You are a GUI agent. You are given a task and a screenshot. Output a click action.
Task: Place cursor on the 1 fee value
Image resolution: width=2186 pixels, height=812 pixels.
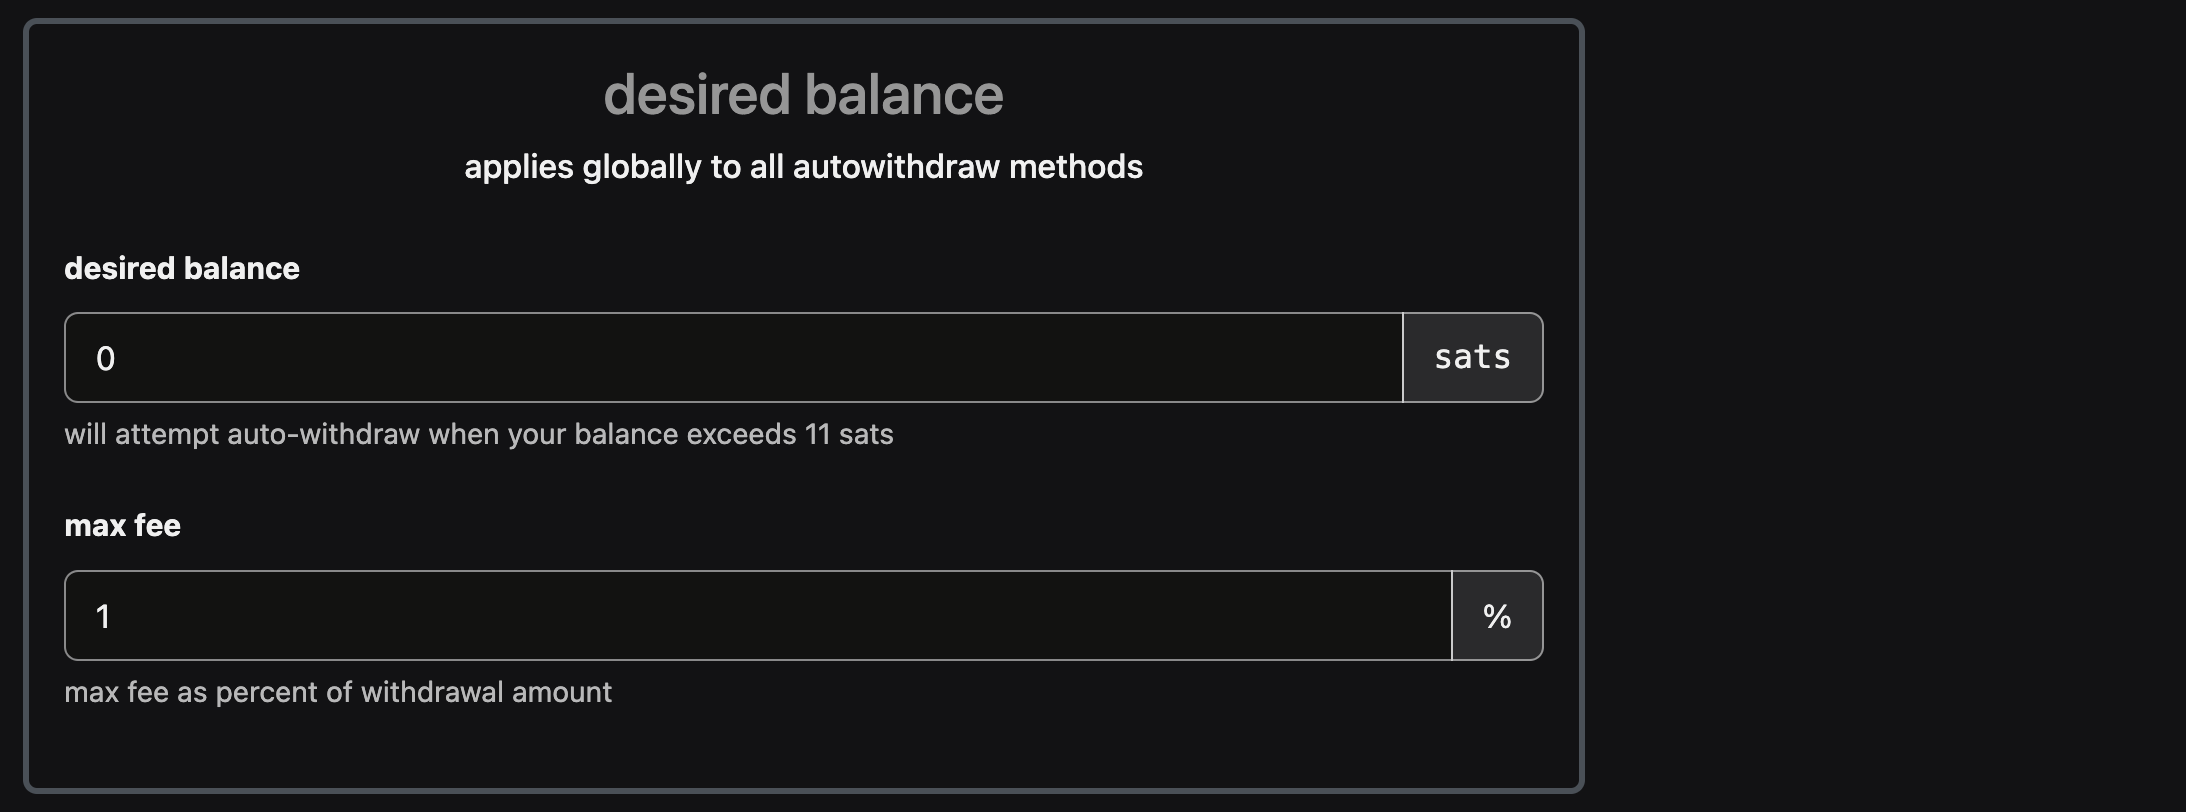[x=103, y=617]
